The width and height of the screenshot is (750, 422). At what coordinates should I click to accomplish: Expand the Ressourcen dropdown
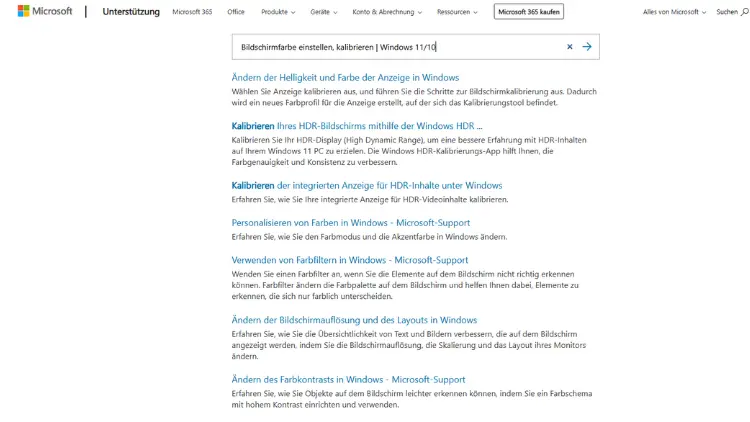[x=457, y=12]
